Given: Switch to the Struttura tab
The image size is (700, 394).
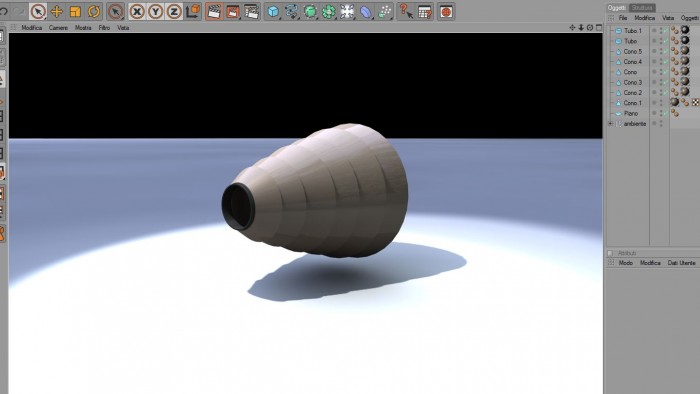Looking at the screenshot, I should pos(642,8).
